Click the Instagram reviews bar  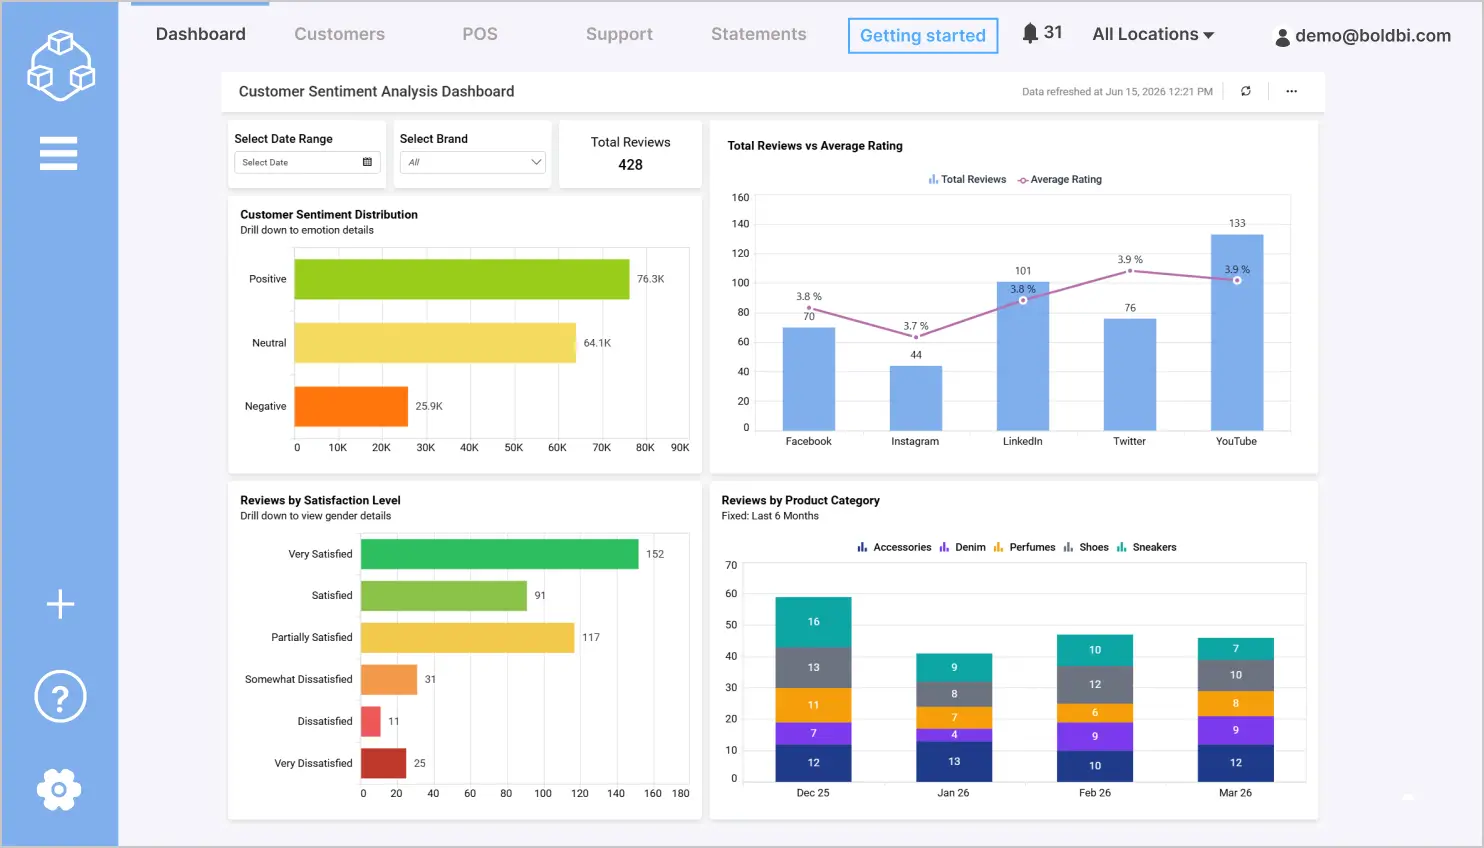point(916,398)
